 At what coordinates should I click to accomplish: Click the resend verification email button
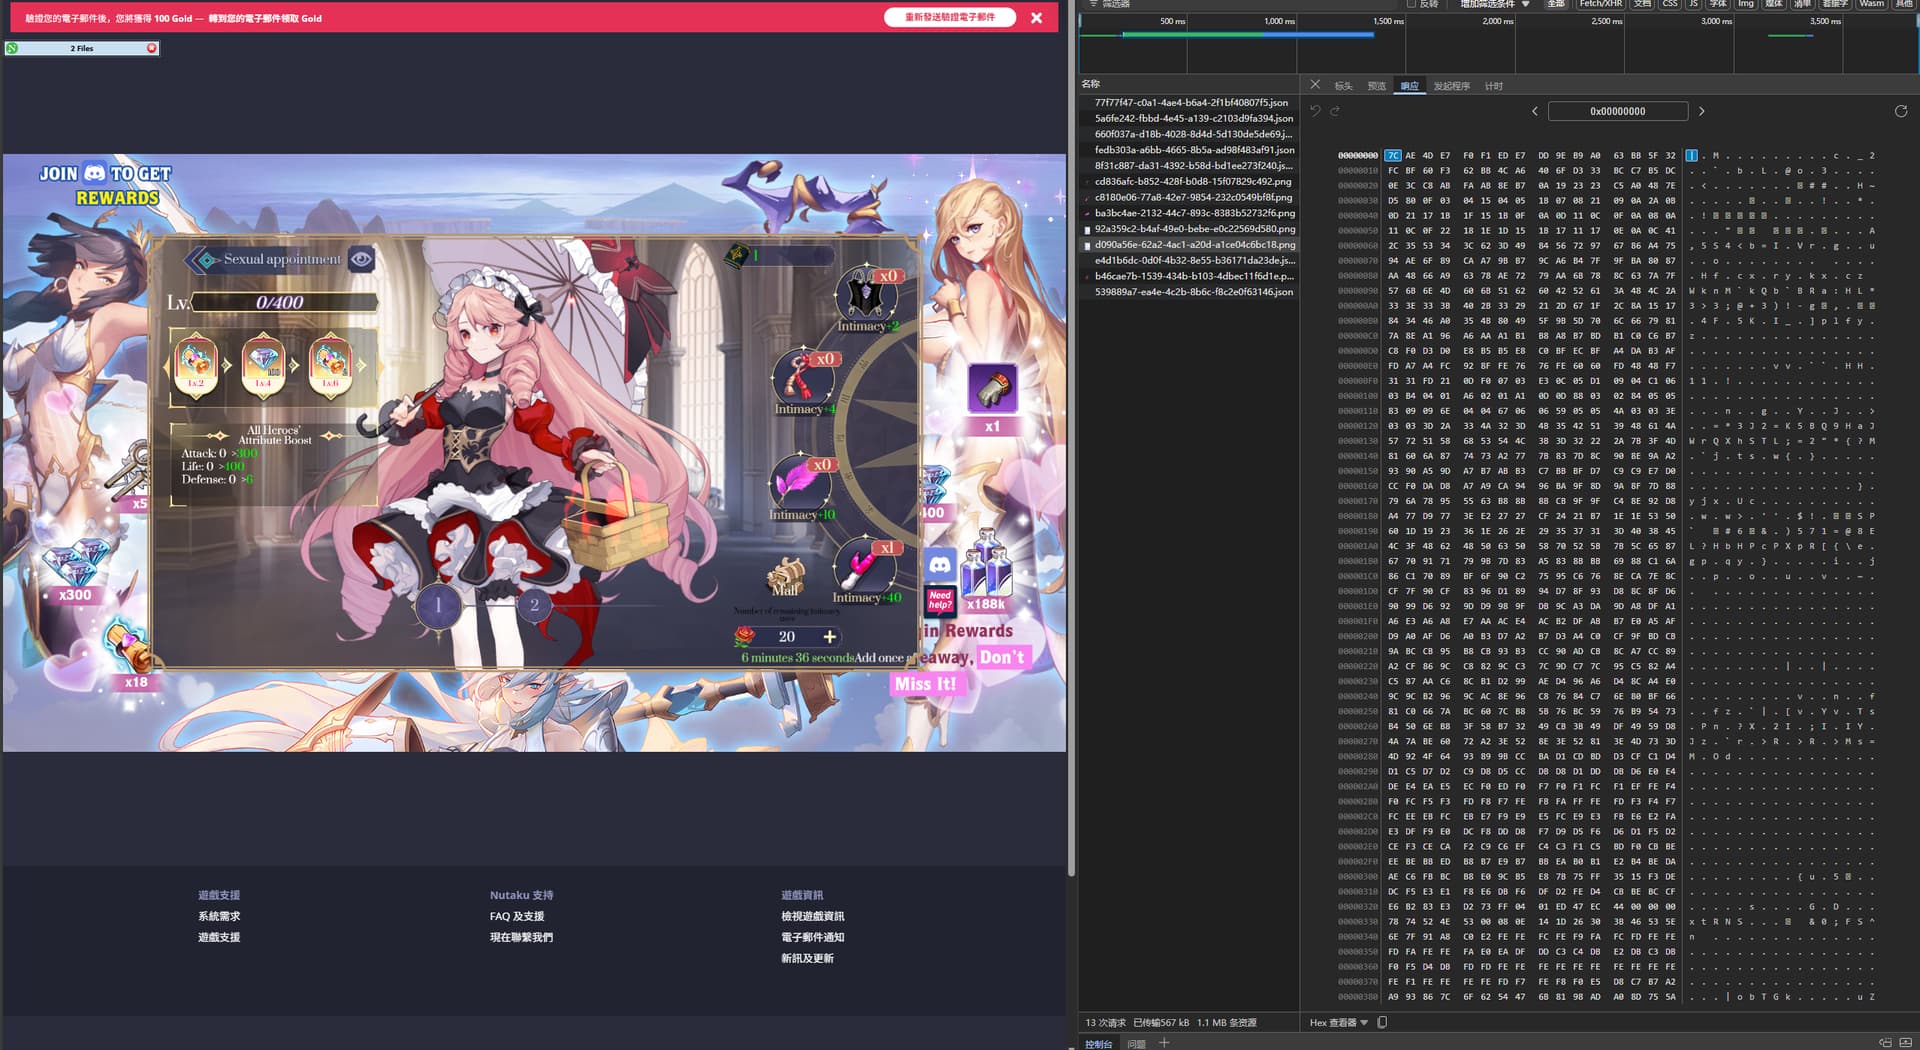point(949,17)
